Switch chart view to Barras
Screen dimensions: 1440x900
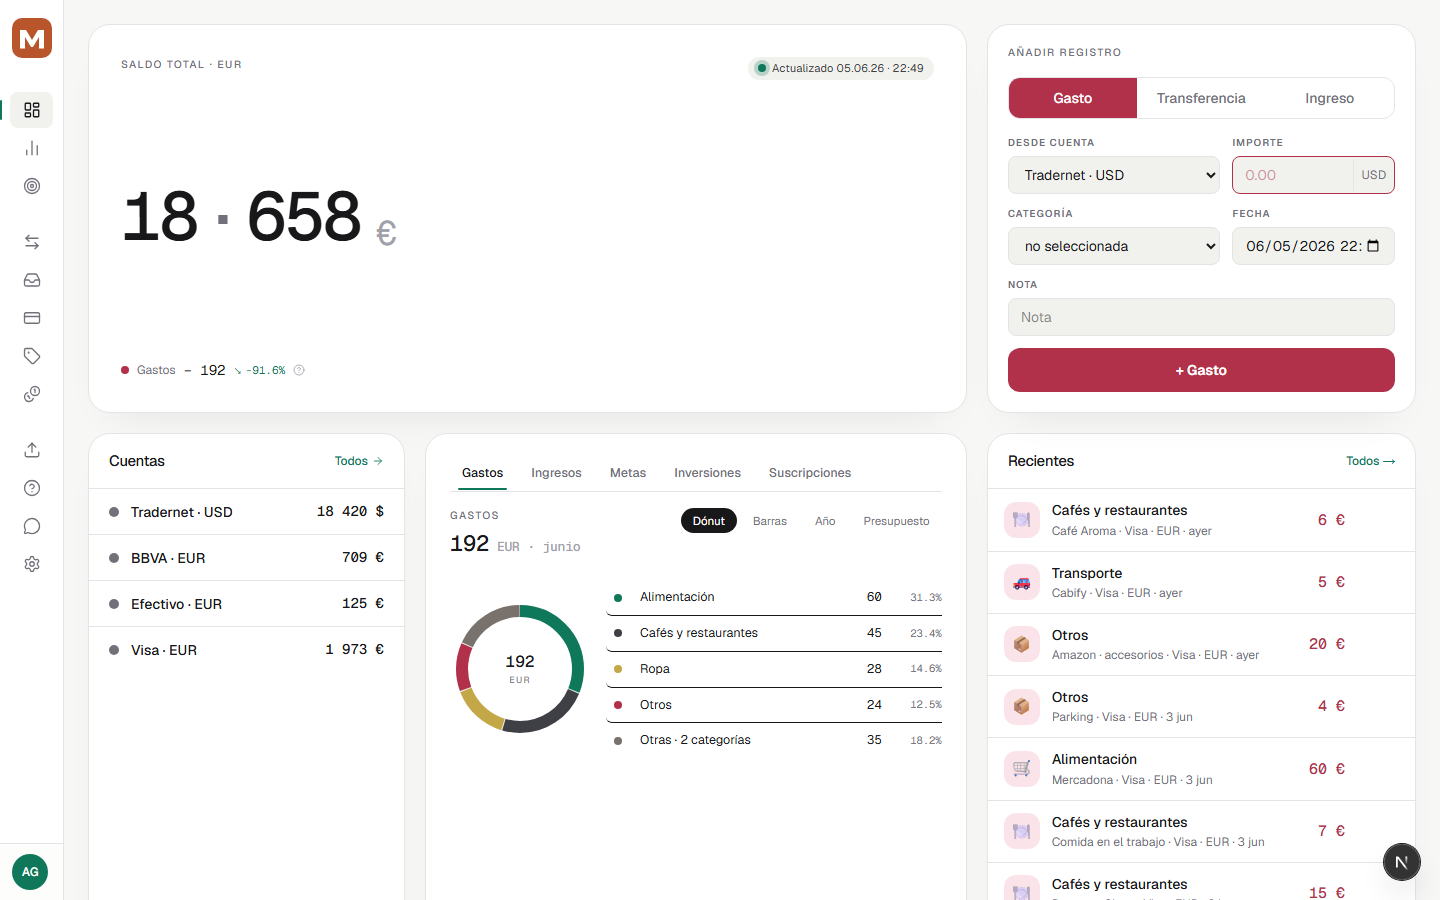(770, 521)
